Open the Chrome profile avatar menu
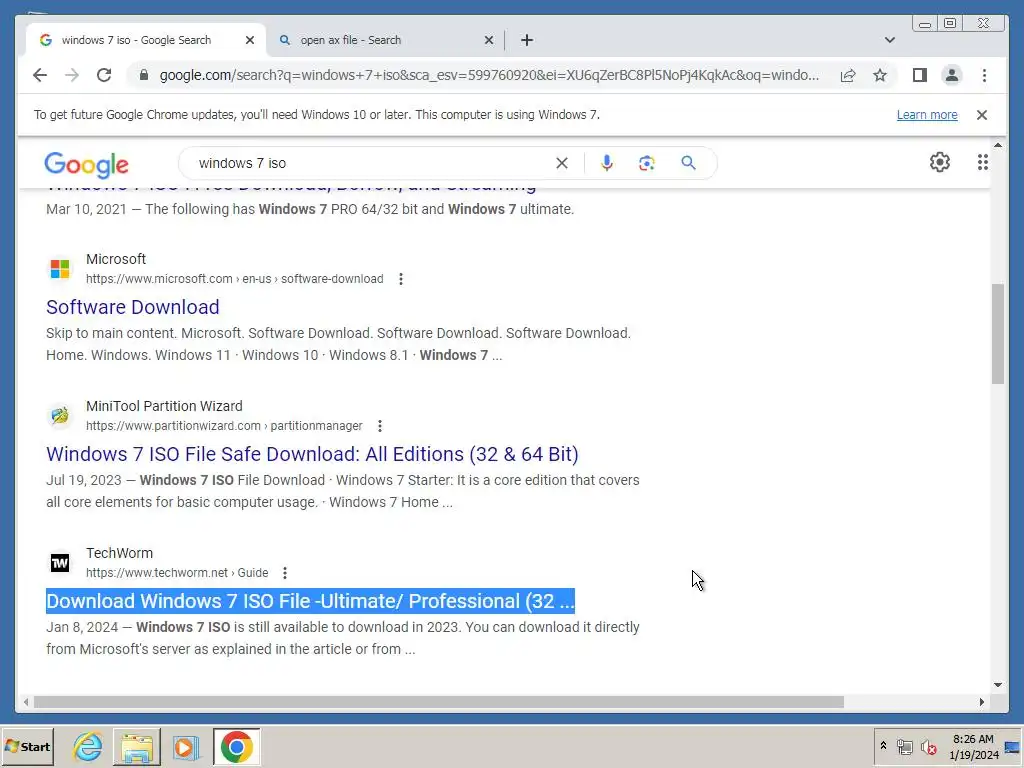 click(x=952, y=75)
